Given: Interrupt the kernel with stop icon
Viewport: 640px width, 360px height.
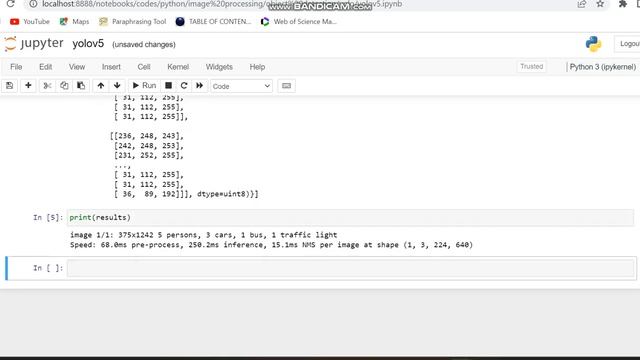Looking at the screenshot, I should coord(168,86).
